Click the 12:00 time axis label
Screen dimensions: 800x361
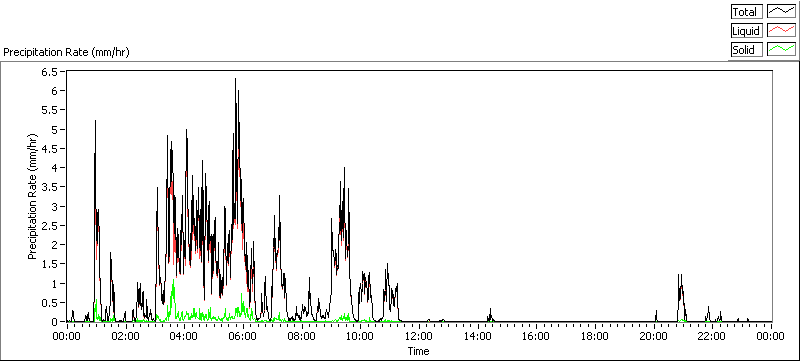419,336
